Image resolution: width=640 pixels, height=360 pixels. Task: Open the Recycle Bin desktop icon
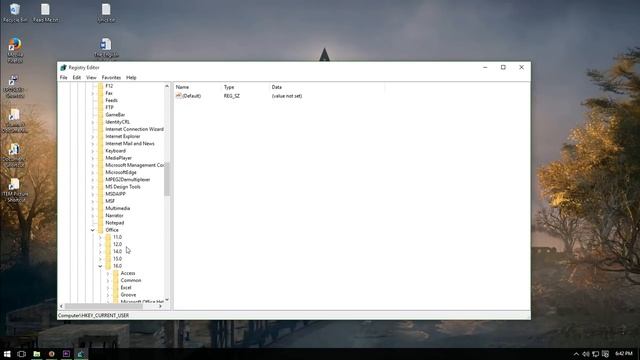click(x=15, y=13)
